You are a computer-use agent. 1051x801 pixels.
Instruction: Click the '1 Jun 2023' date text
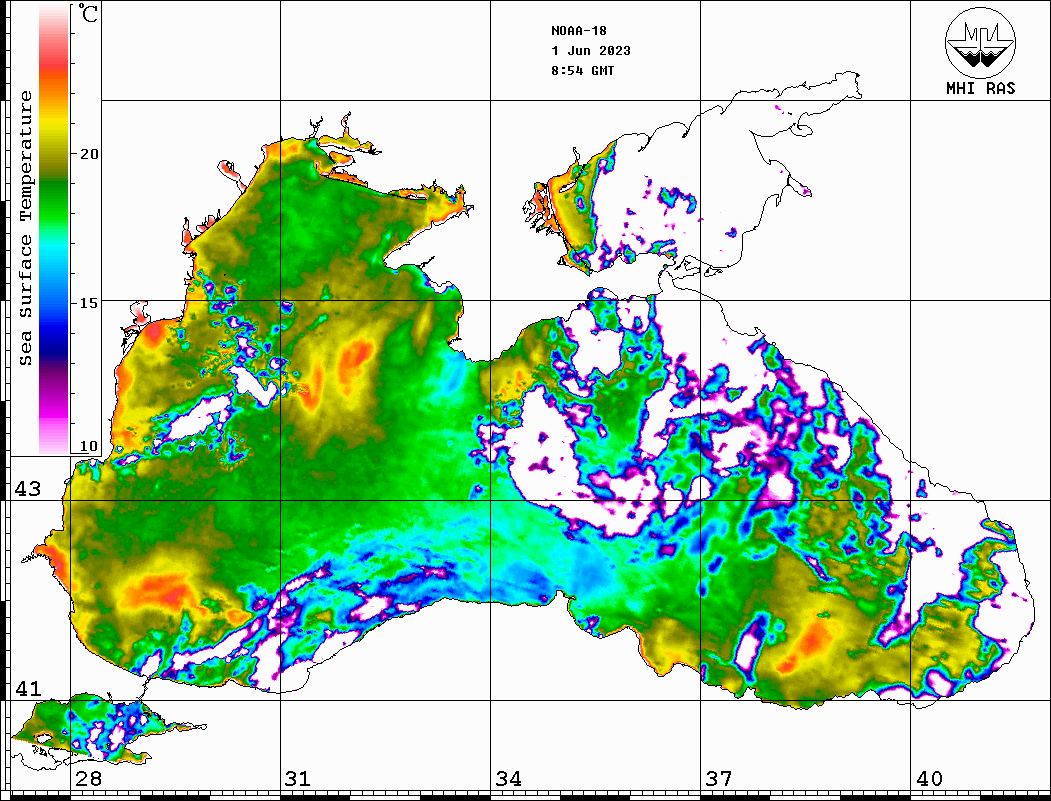point(591,51)
